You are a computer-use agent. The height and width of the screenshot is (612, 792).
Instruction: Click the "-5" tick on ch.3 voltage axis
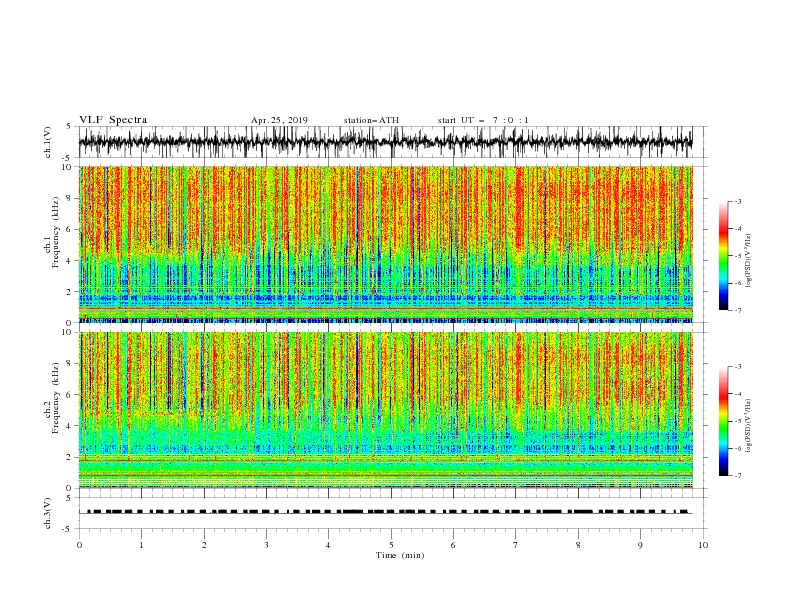pyautogui.click(x=68, y=529)
